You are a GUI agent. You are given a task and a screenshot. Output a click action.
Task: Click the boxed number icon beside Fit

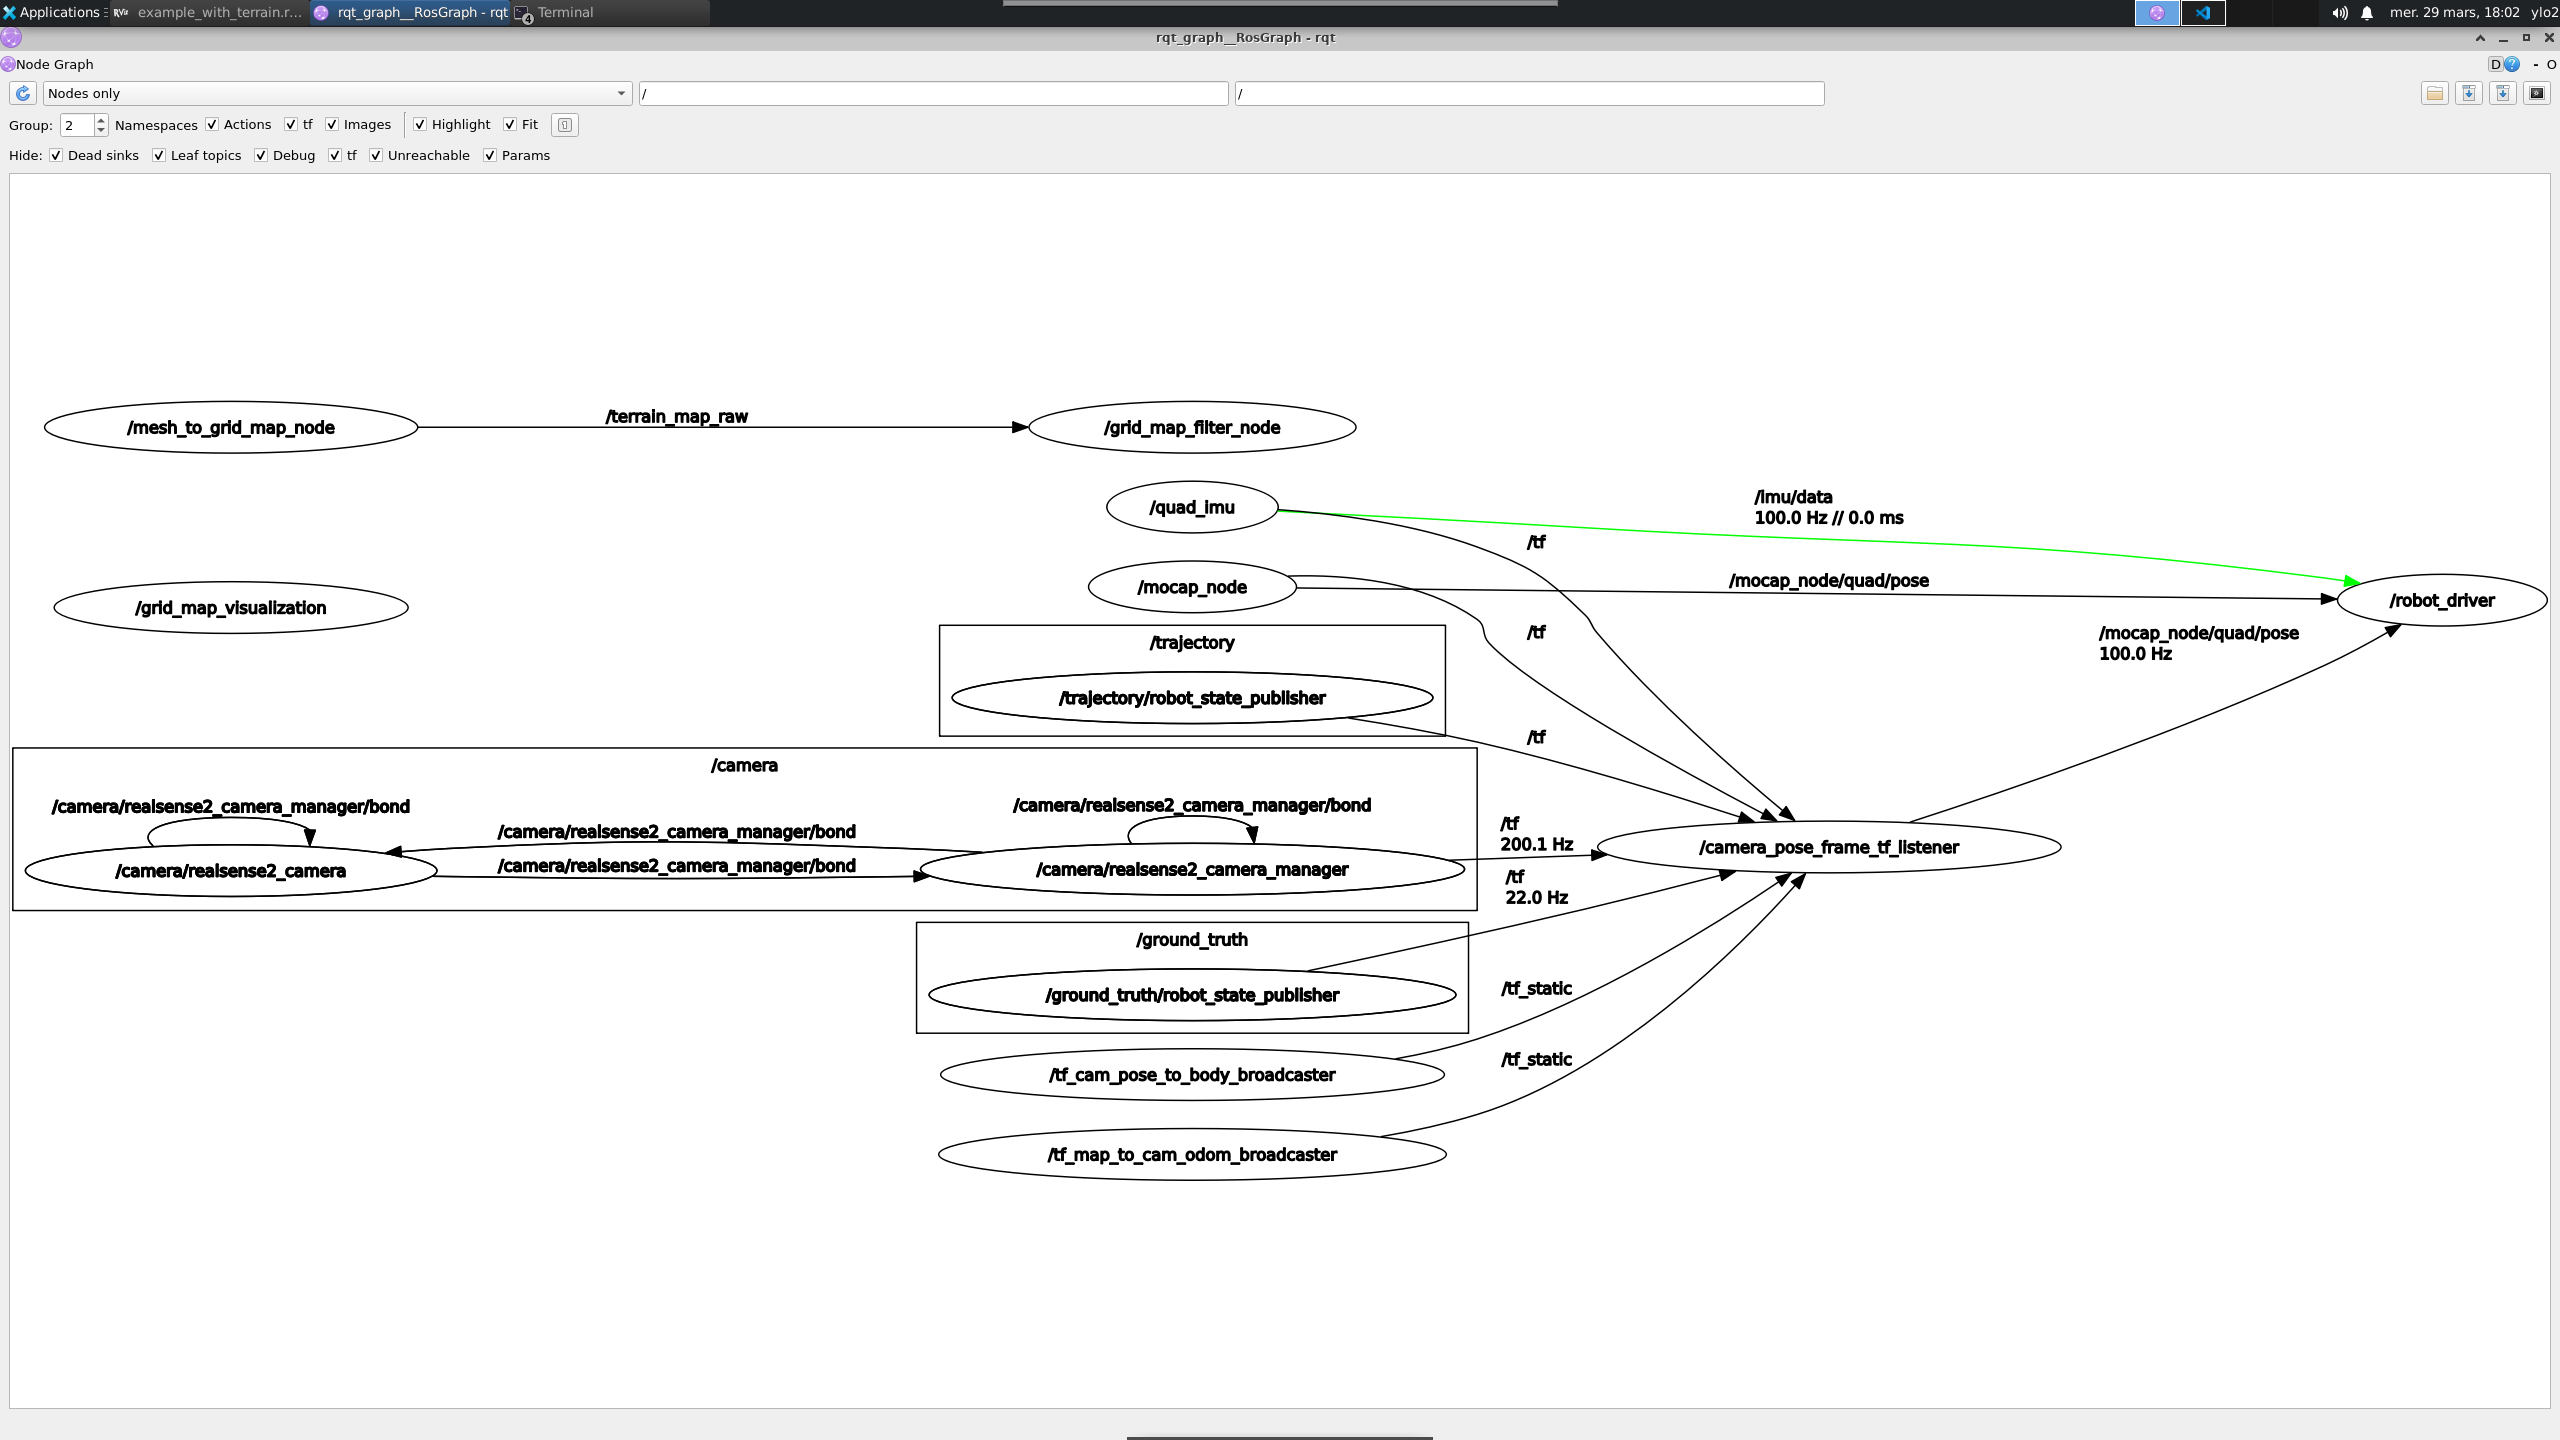coord(565,125)
